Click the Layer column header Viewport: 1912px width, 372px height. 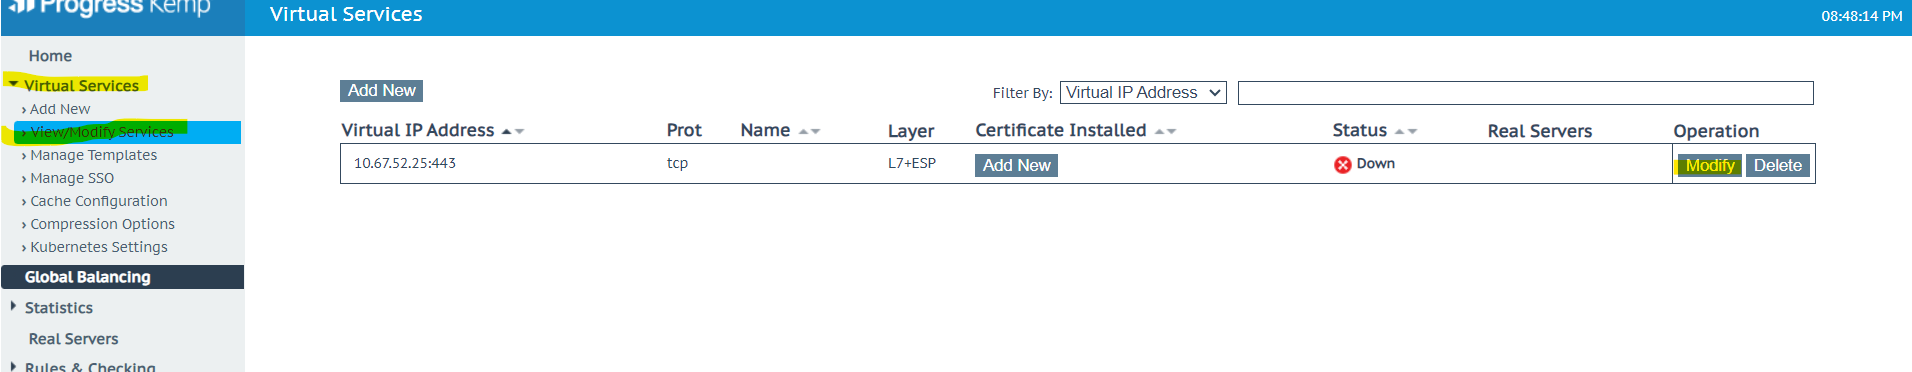pyautogui.click(x=911, y=131)
